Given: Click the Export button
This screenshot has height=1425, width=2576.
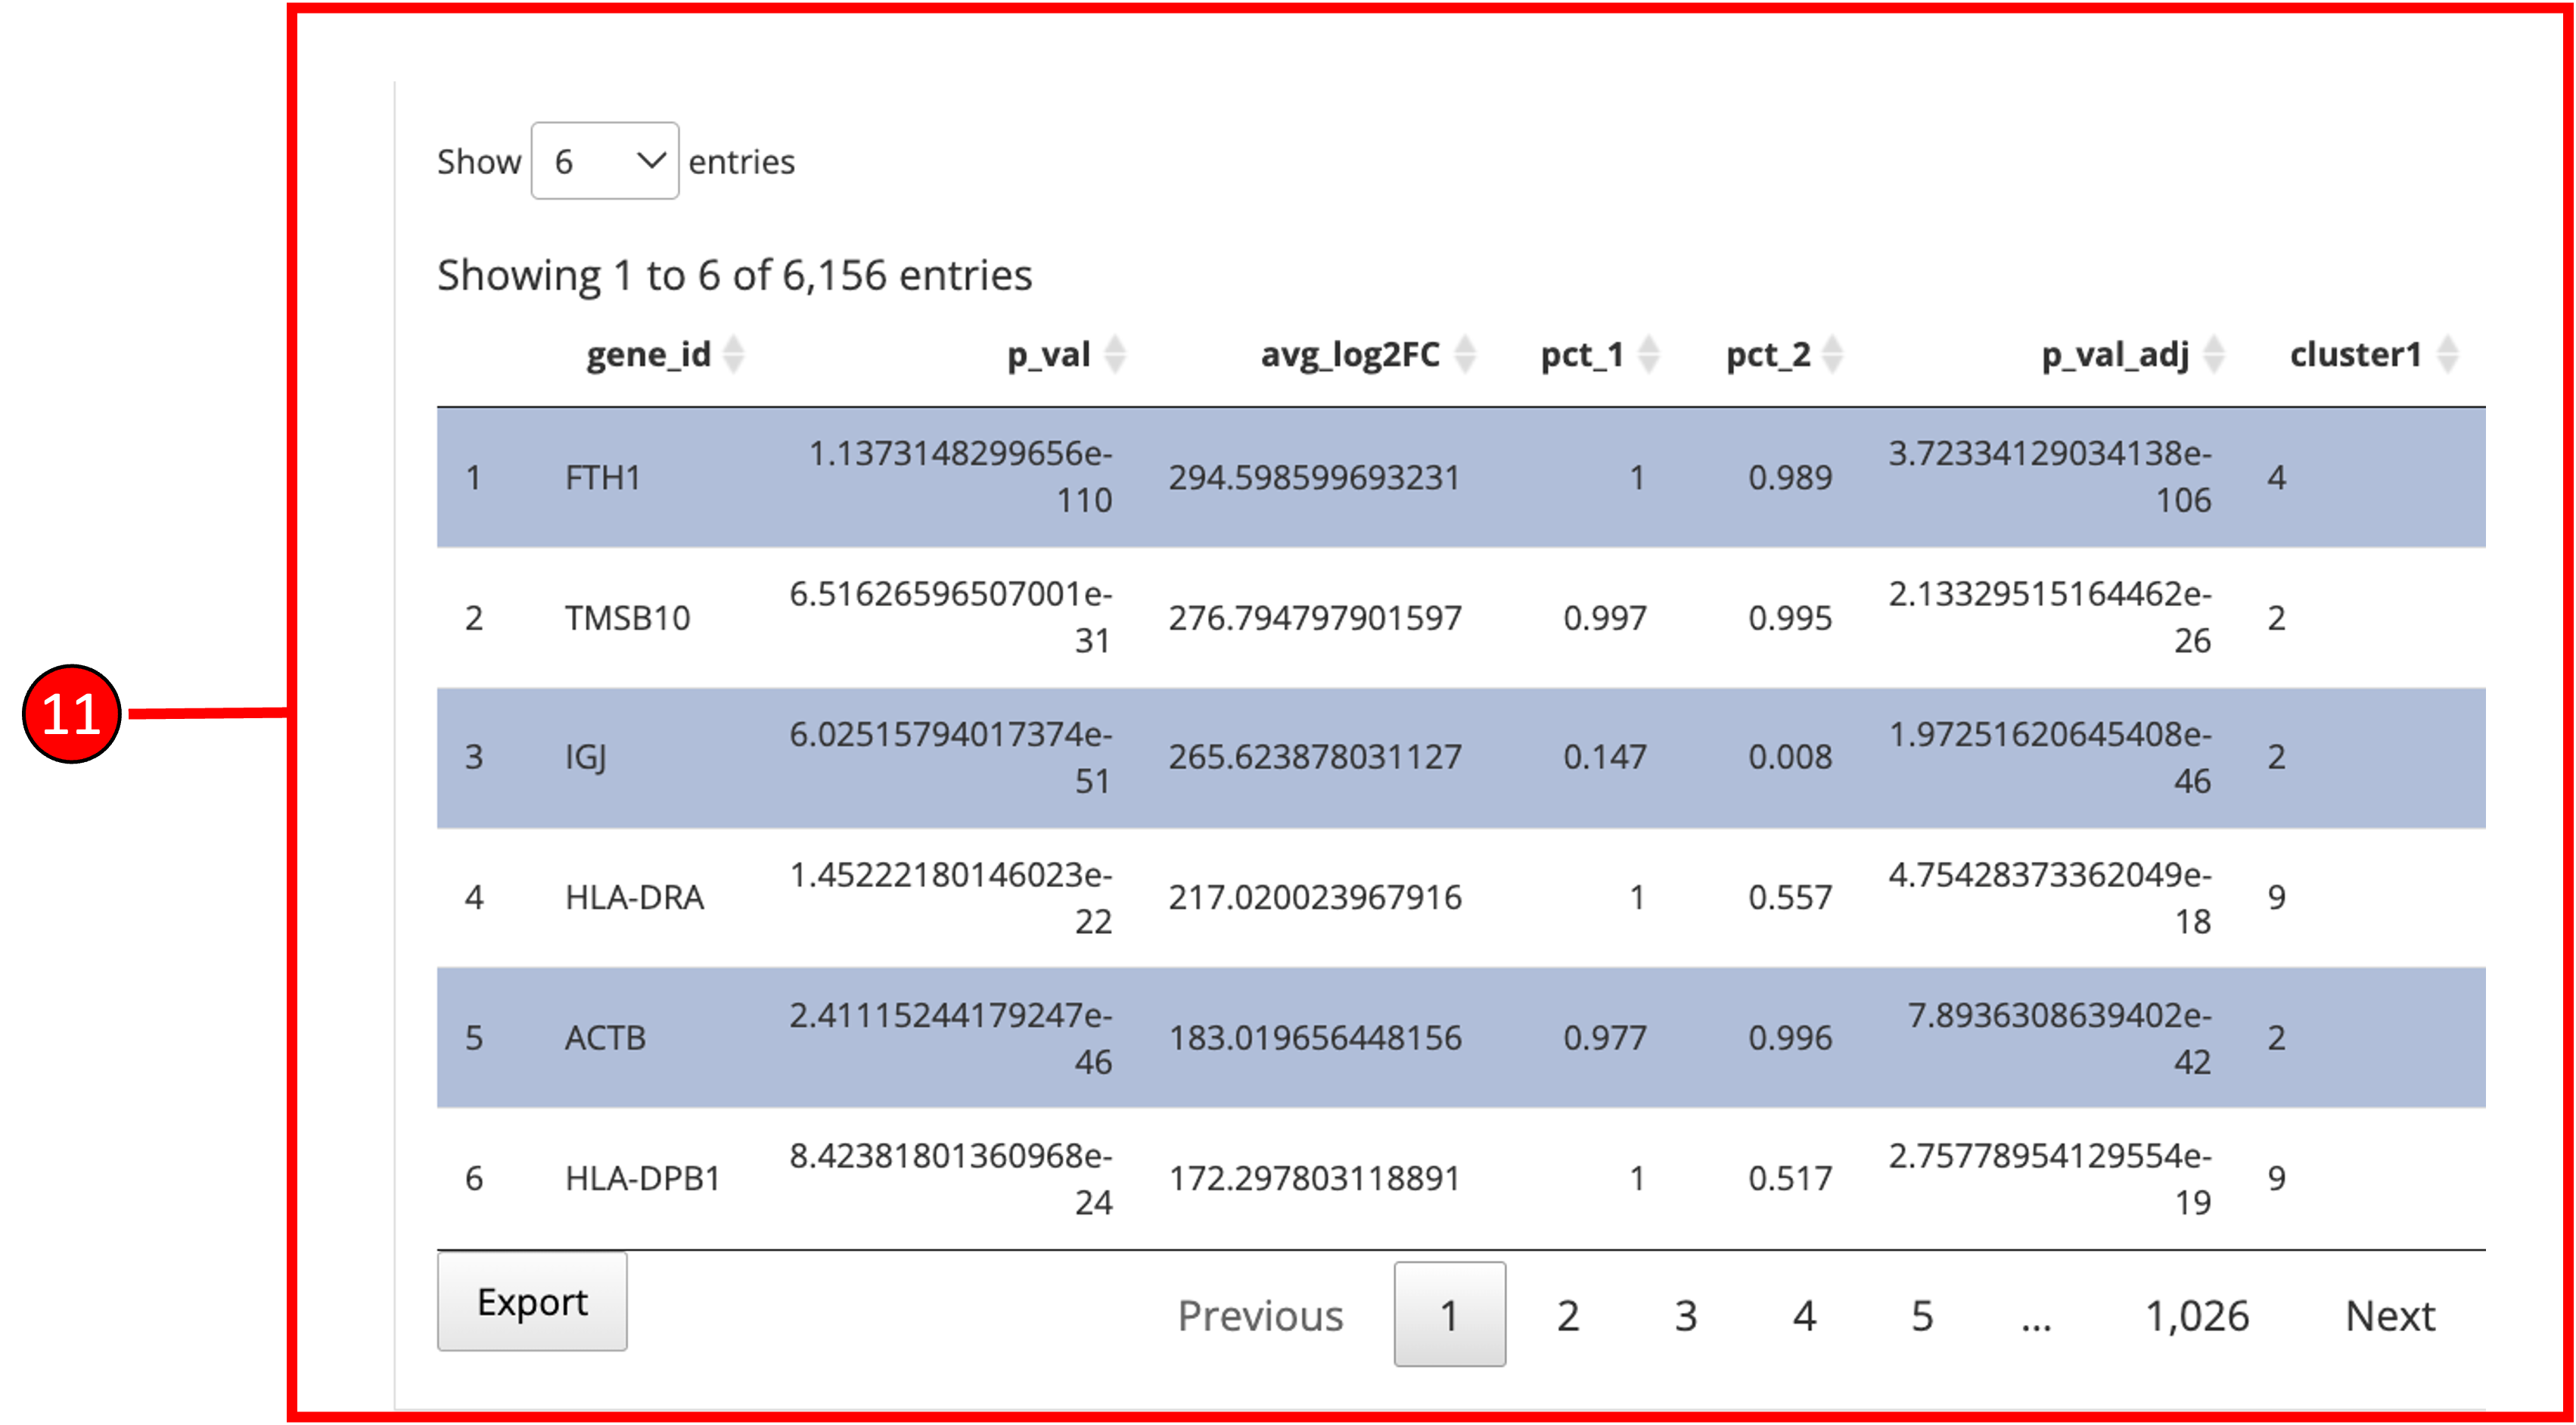Looking at the screenshot, I should coord(532,1301).
